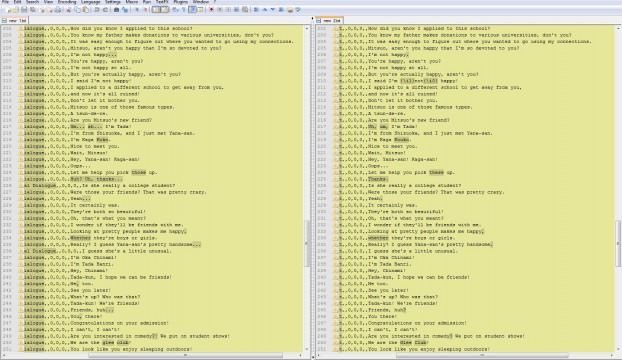Viewport: 622px width, 360px height.
Task: Open the Search menu
Action: tap(33, 2)
